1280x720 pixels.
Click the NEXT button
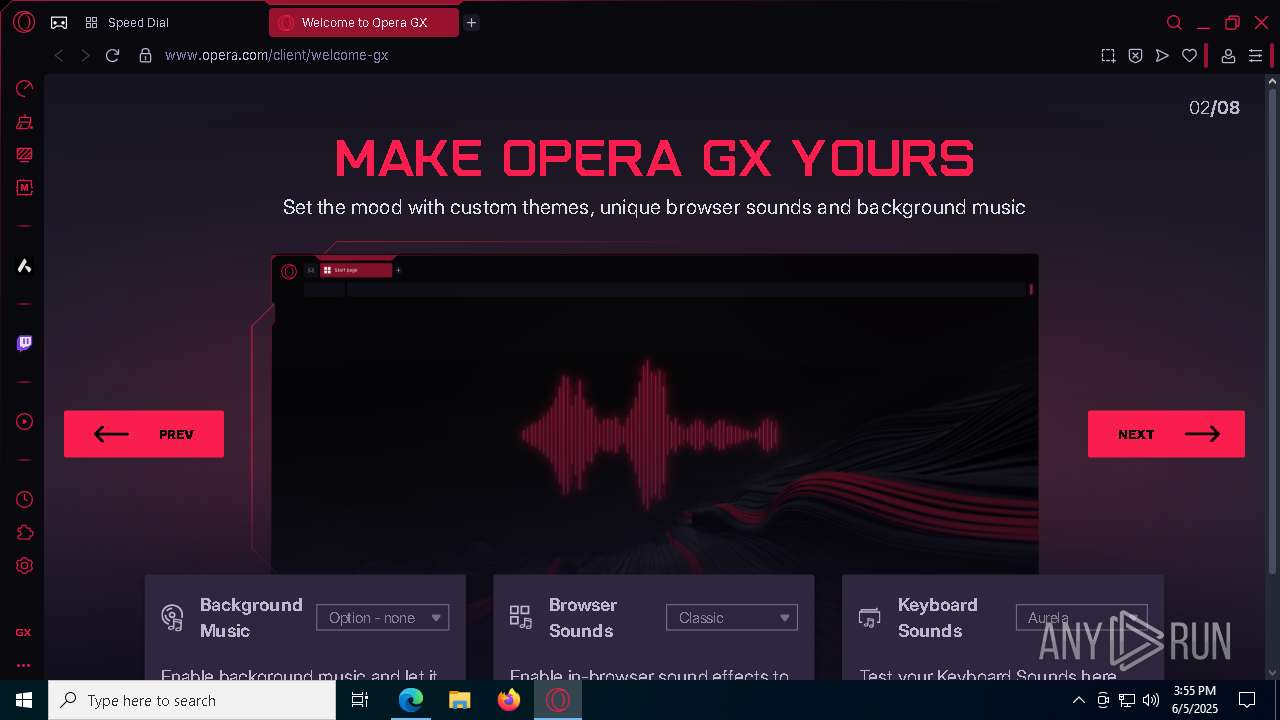pos(1166,434)
